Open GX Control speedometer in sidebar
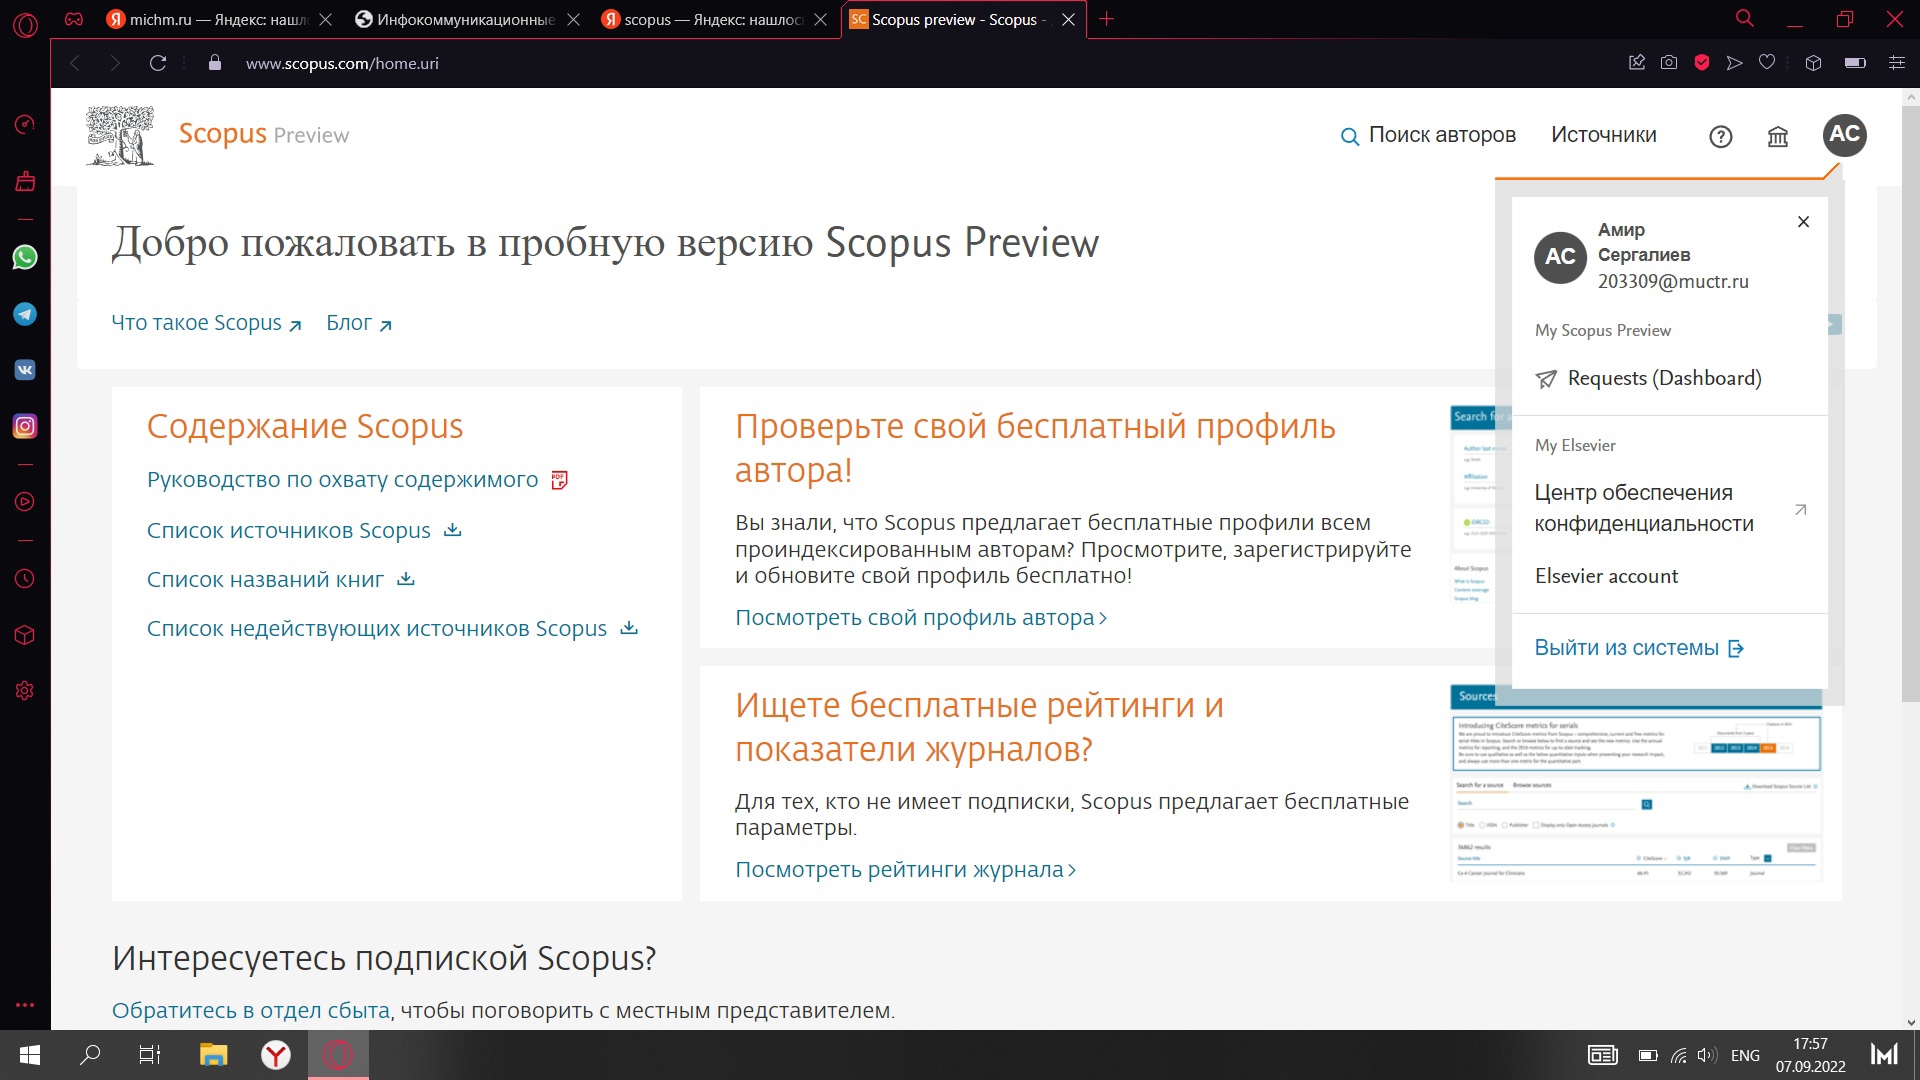This screenshot has width=1920, height=1080. [x=25, y=124]
